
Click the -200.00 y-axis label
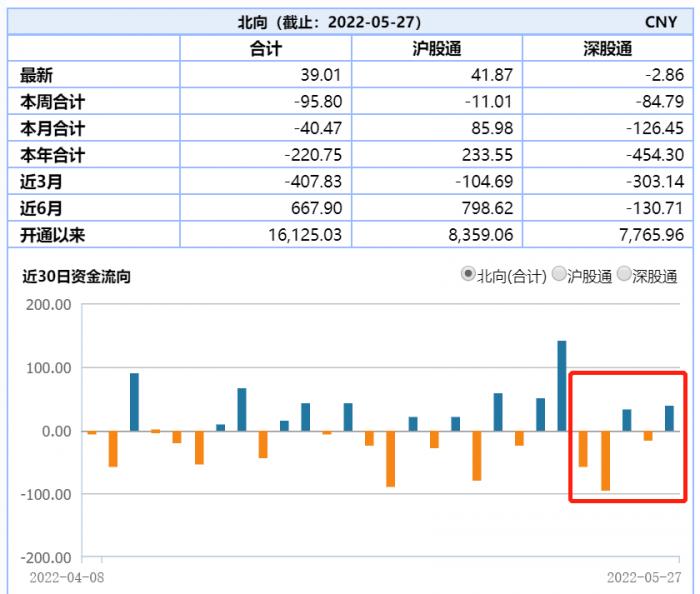(46, 558)
